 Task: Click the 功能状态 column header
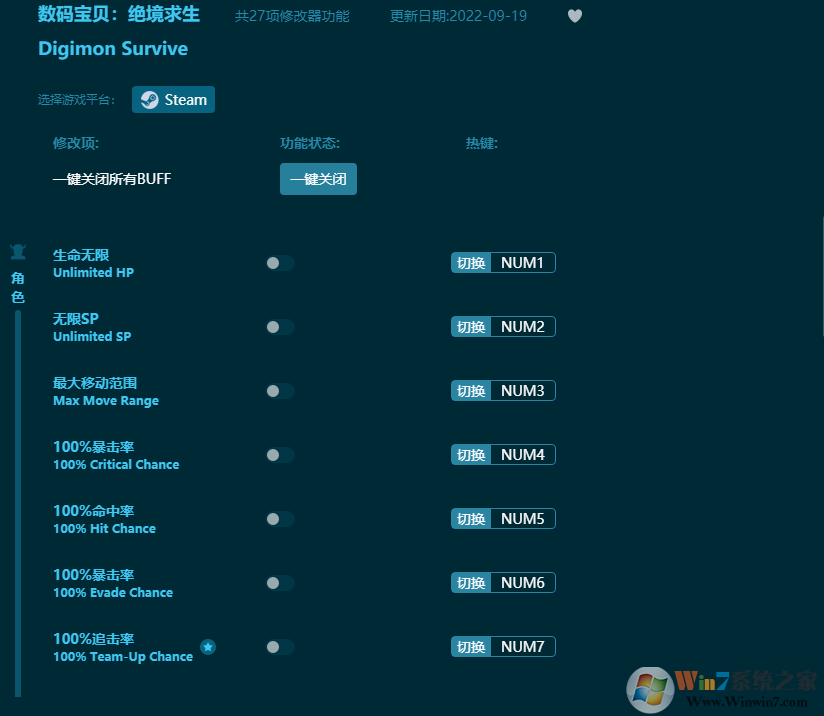(x=310, y=144)
